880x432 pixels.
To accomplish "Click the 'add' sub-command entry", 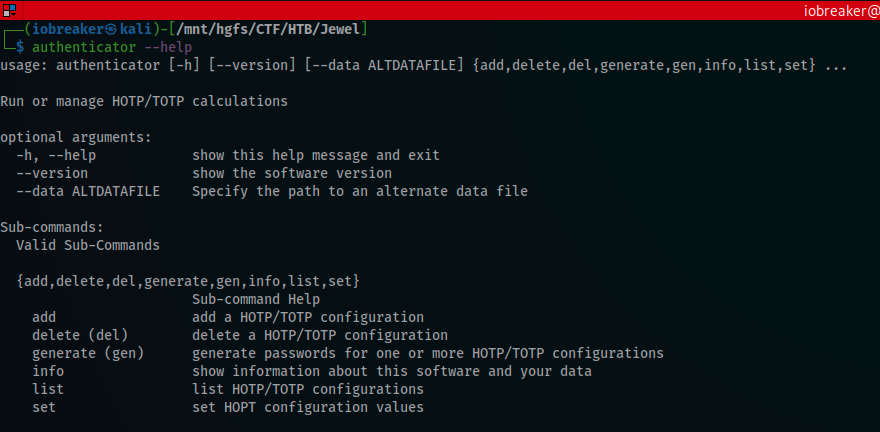I will (x=44, y=317).
